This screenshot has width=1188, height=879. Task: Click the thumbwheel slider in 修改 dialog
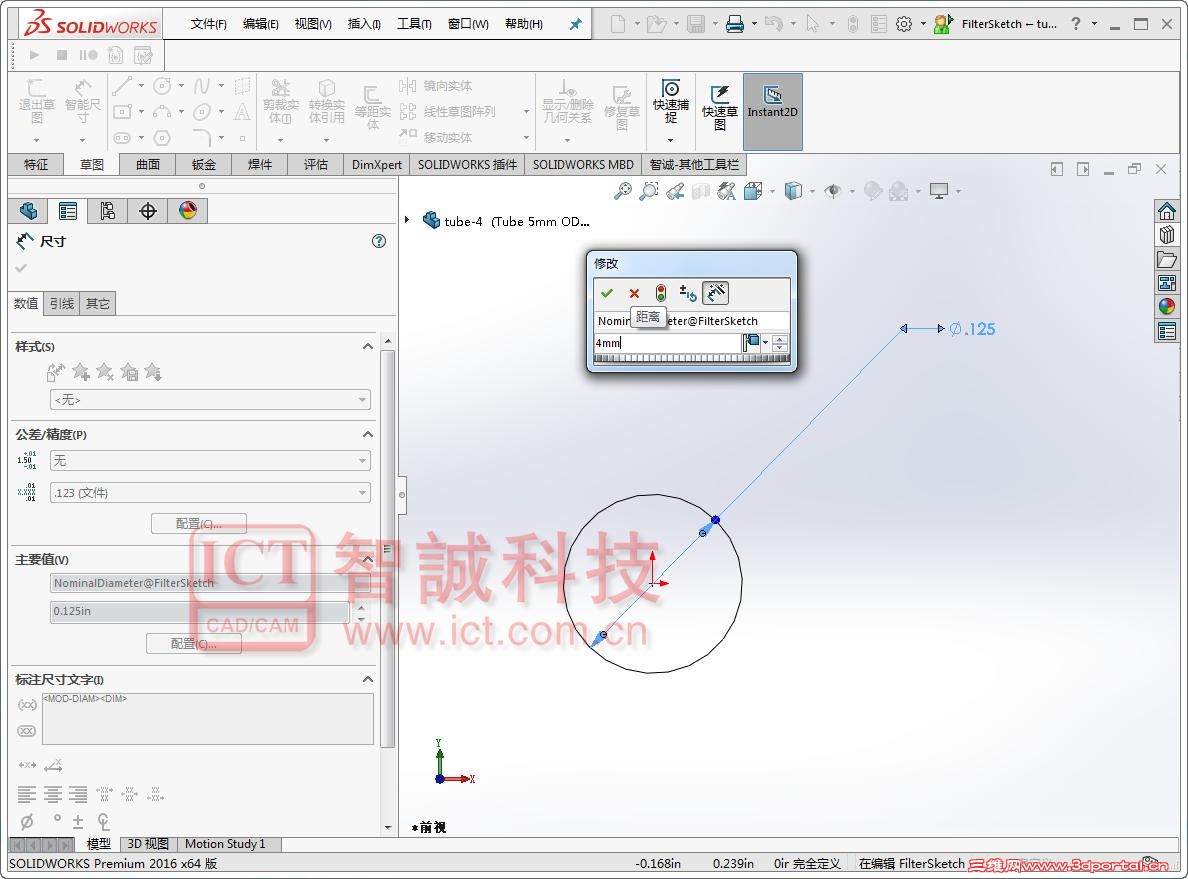pos(691,358)
